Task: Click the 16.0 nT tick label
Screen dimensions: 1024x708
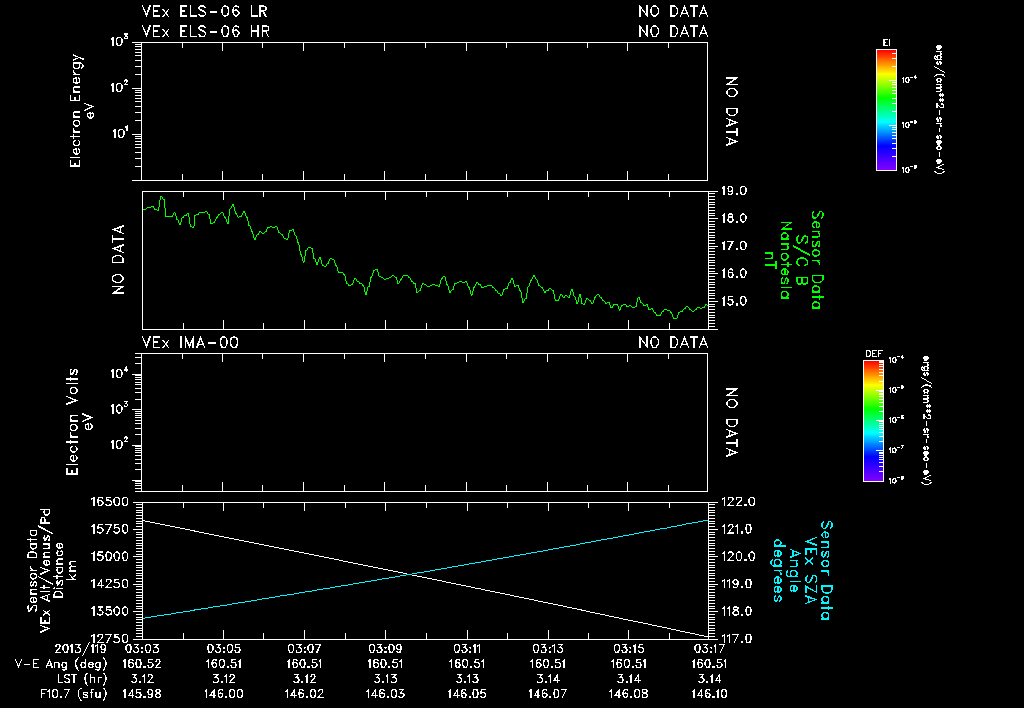Action: (x=734, y=274)
